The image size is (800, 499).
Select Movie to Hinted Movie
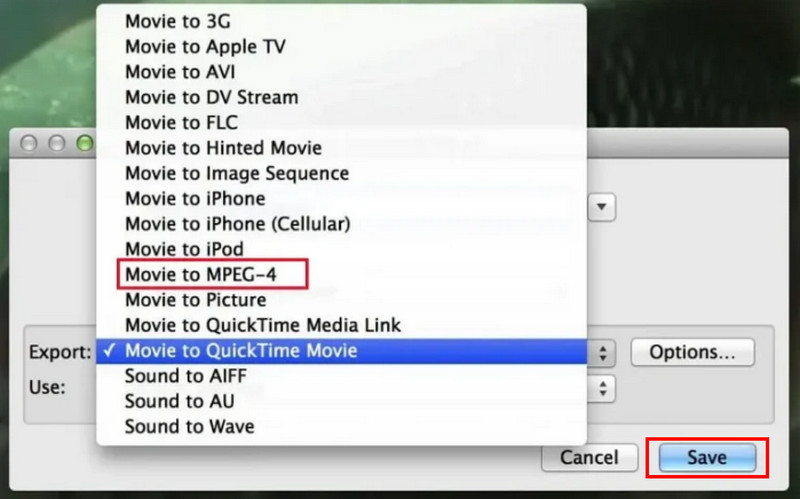341,148
